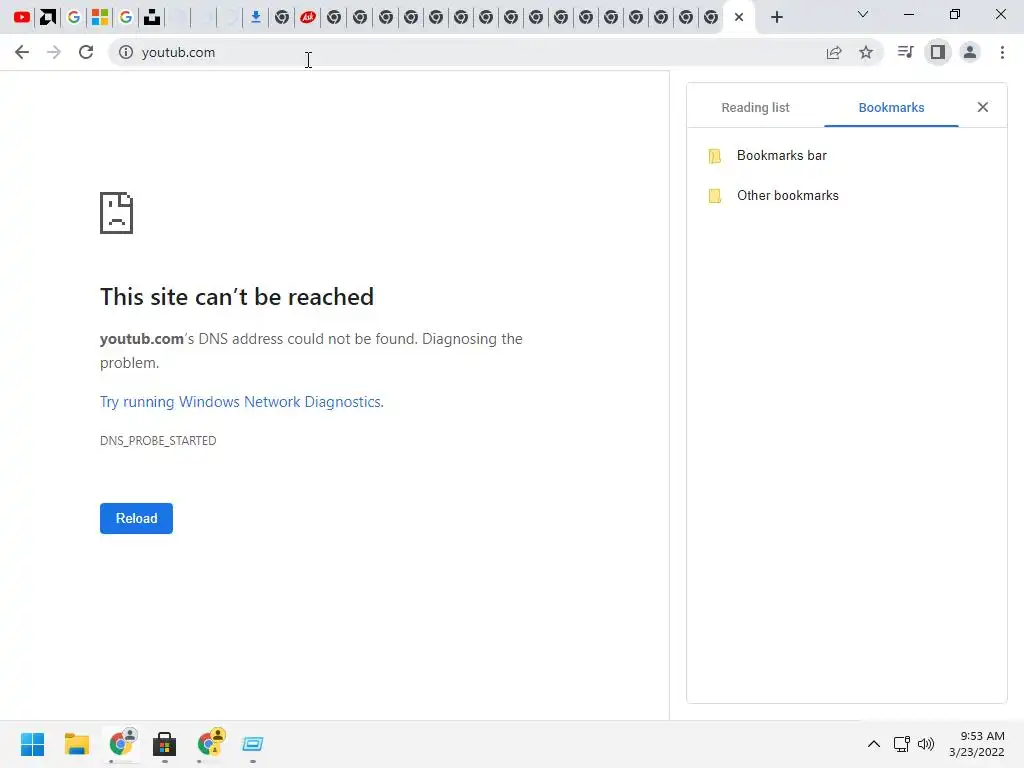Go forward to next page
The width and height of the screenshot is (1024, 768).
click(x=54, y=52)
